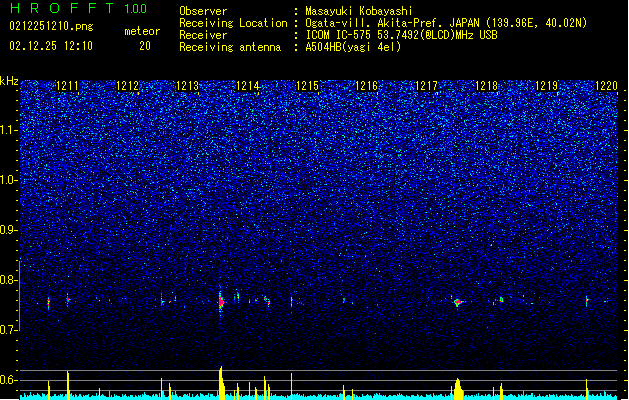Click the 1.0 kHz axis label
The image size is (629, 400).
(x=9, y=180)
